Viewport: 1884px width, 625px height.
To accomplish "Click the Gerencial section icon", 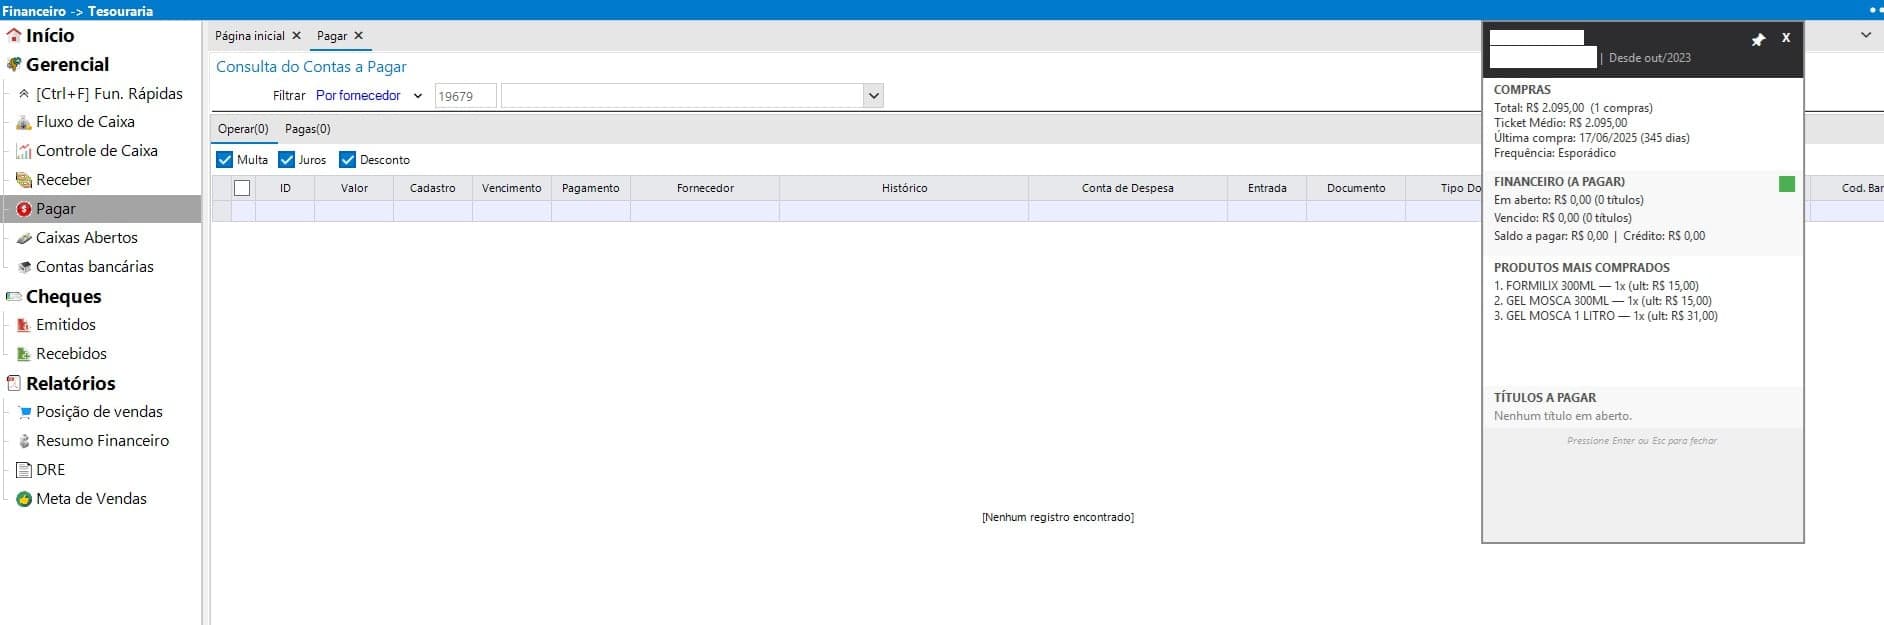I will (14, 64).
